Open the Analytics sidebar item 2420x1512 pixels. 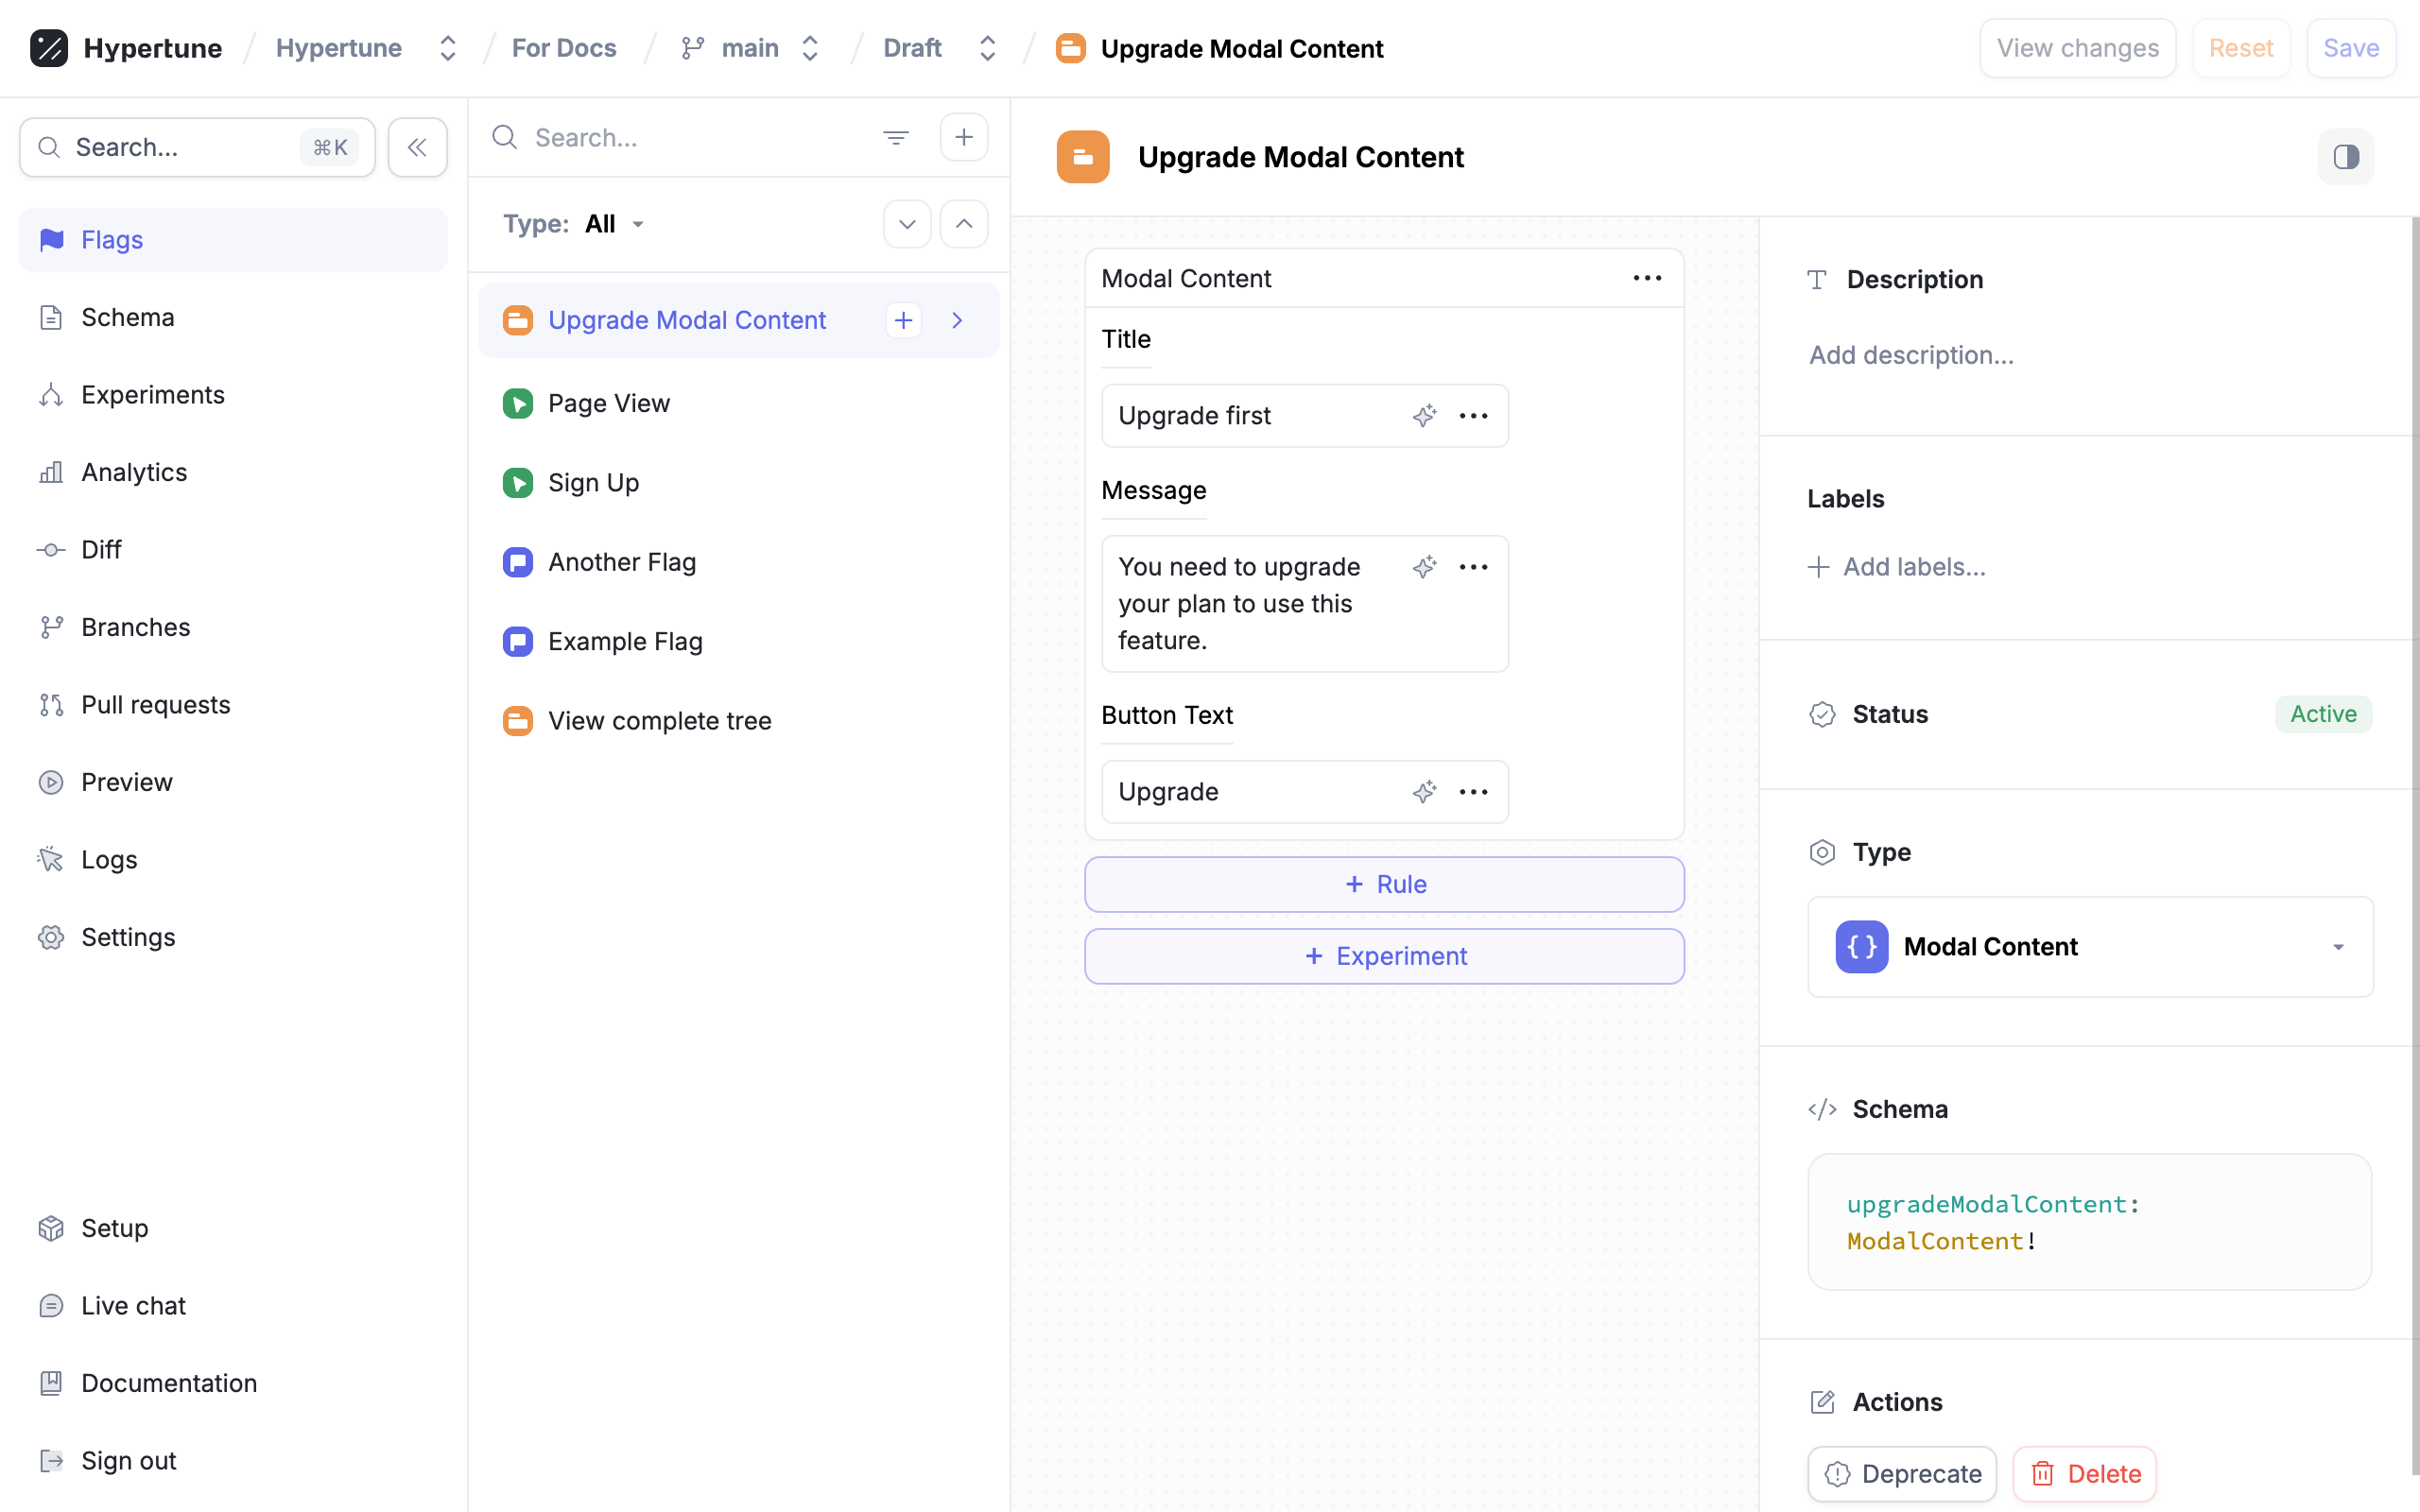[x=134, y=472]
